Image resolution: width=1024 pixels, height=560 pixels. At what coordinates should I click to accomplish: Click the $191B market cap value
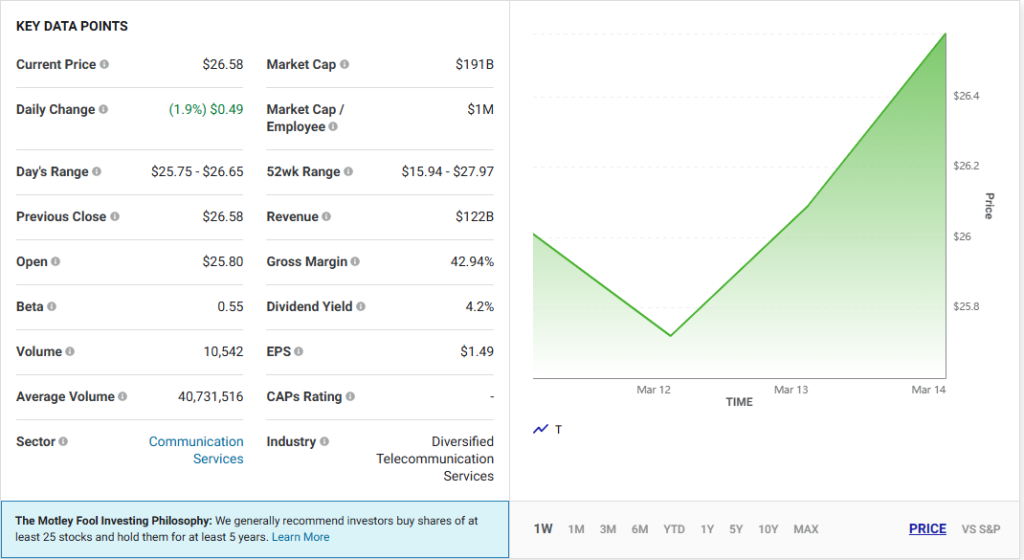pyautogui.click(x=475, y=64)
